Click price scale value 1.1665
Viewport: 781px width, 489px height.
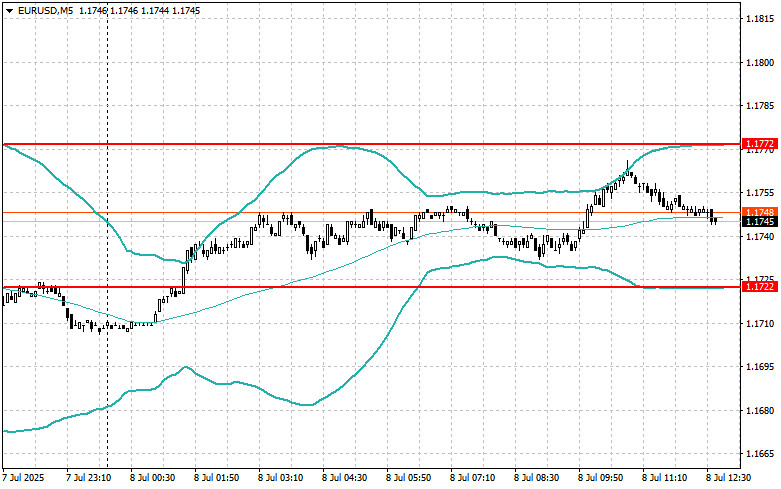click(760, 454)
